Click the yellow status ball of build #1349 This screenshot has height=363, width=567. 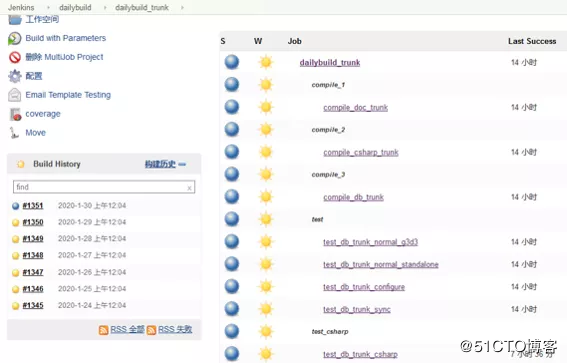tap(16, 239)
